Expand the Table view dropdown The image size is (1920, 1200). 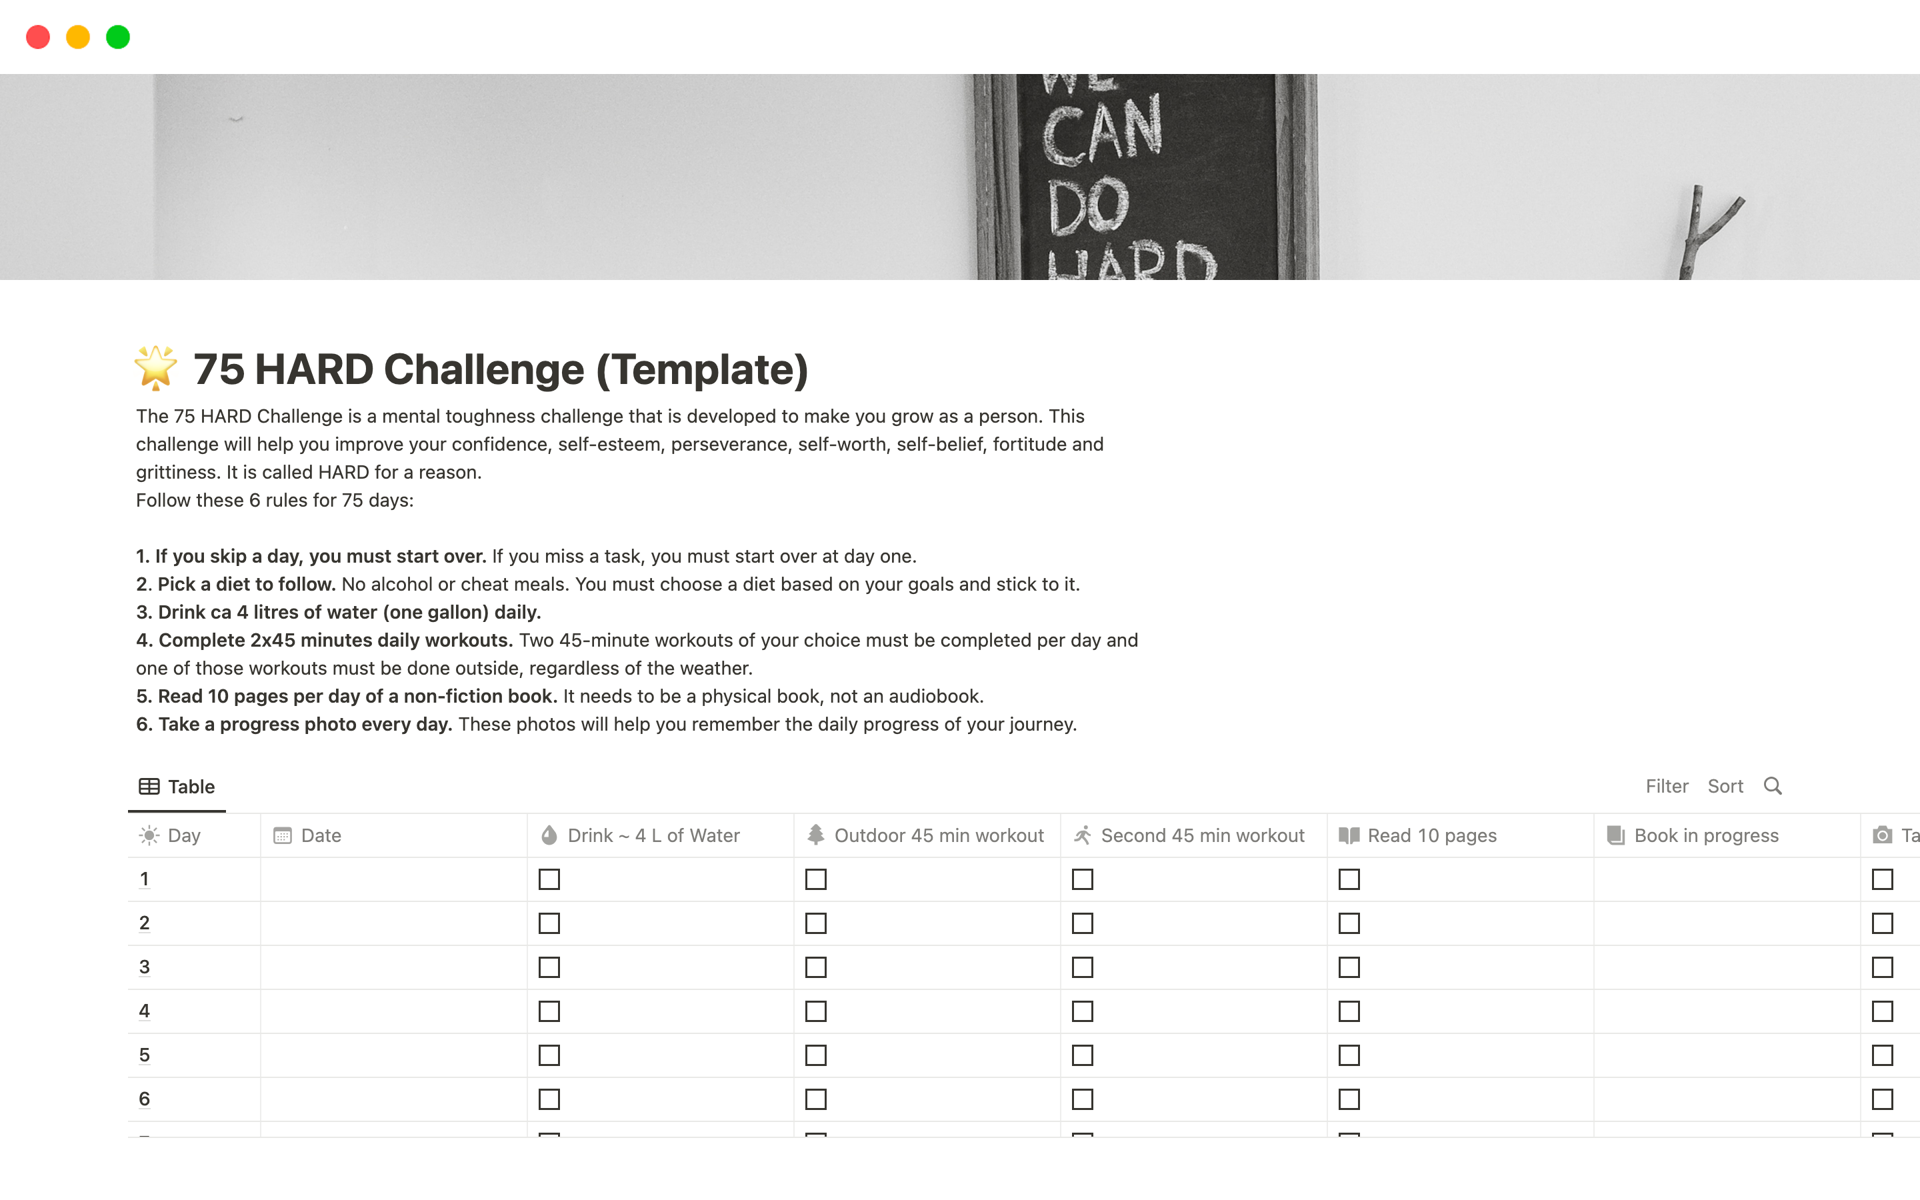pyautogui.click(x=176, y=785)
